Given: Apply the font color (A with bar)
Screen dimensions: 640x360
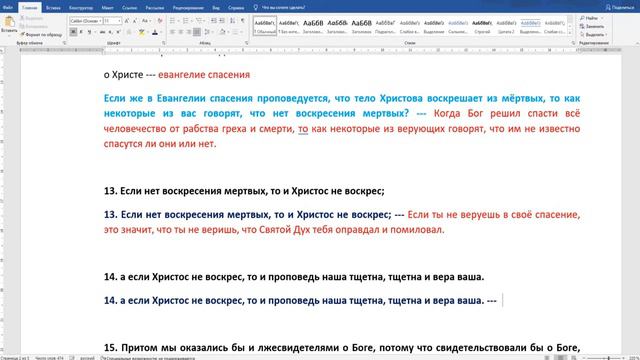Looking at the screenshot, I should [x=155, y=32].
